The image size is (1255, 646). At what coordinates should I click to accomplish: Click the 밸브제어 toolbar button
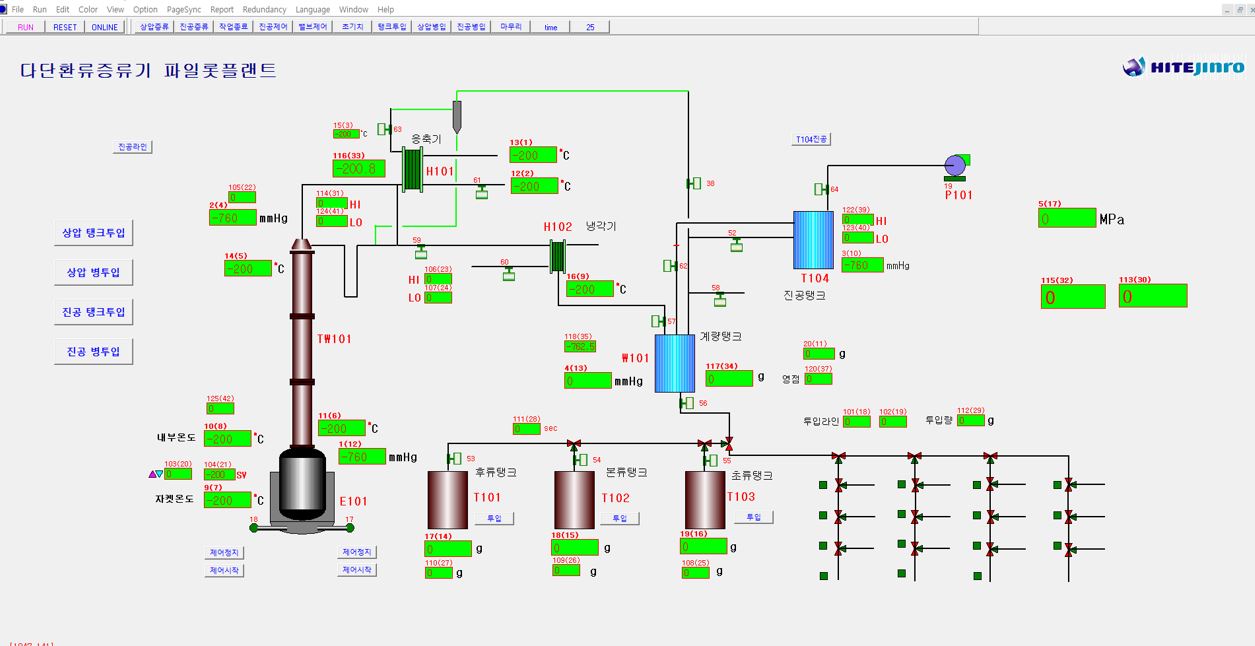(313, 27)
